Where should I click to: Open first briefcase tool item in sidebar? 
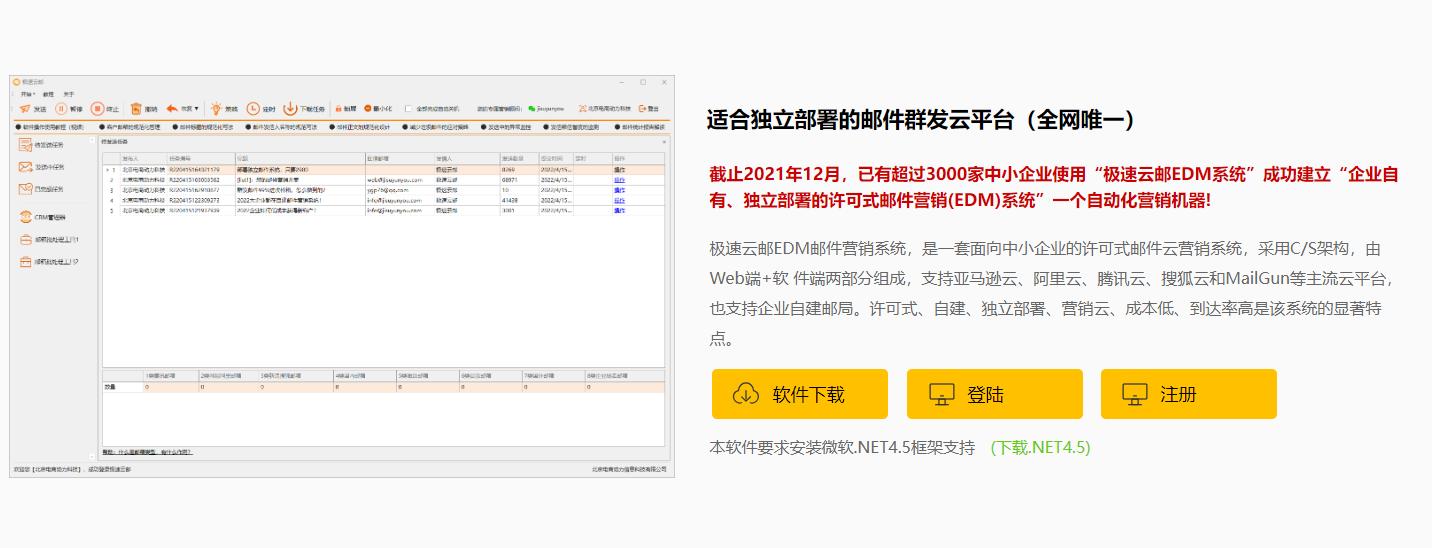pyautogui.click(x=49, y=240)
